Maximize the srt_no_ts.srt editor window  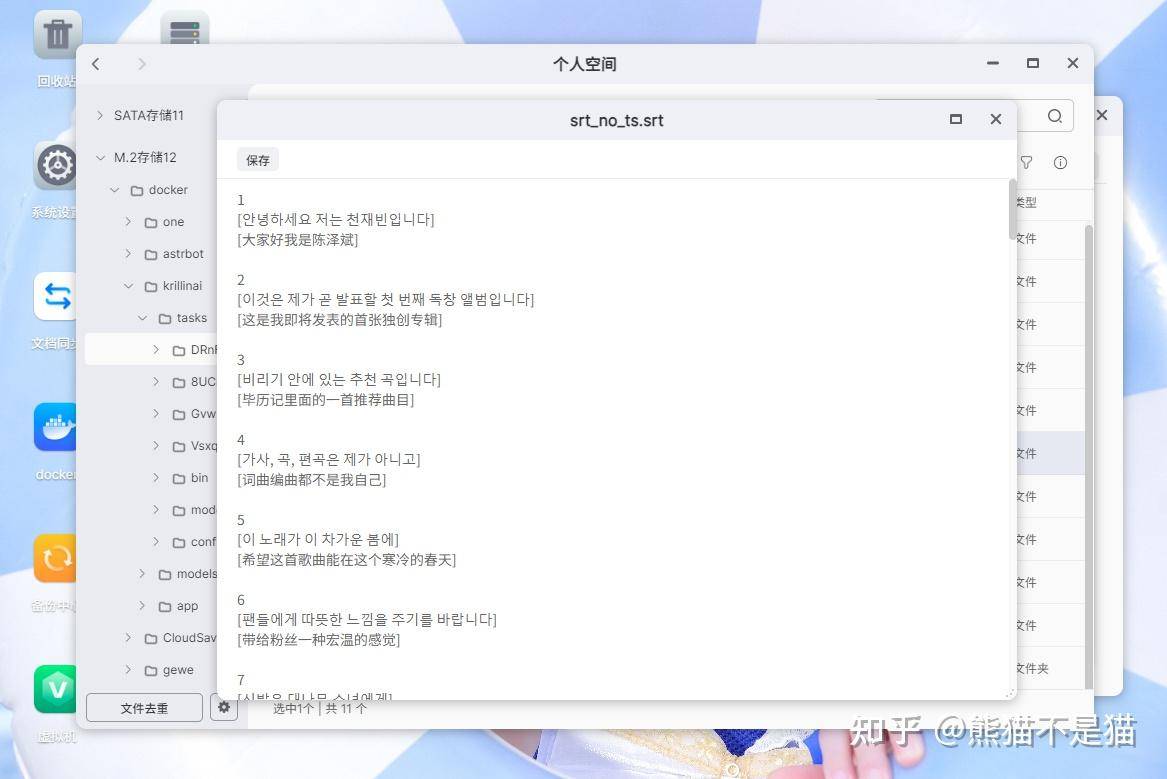pos(956,119)
